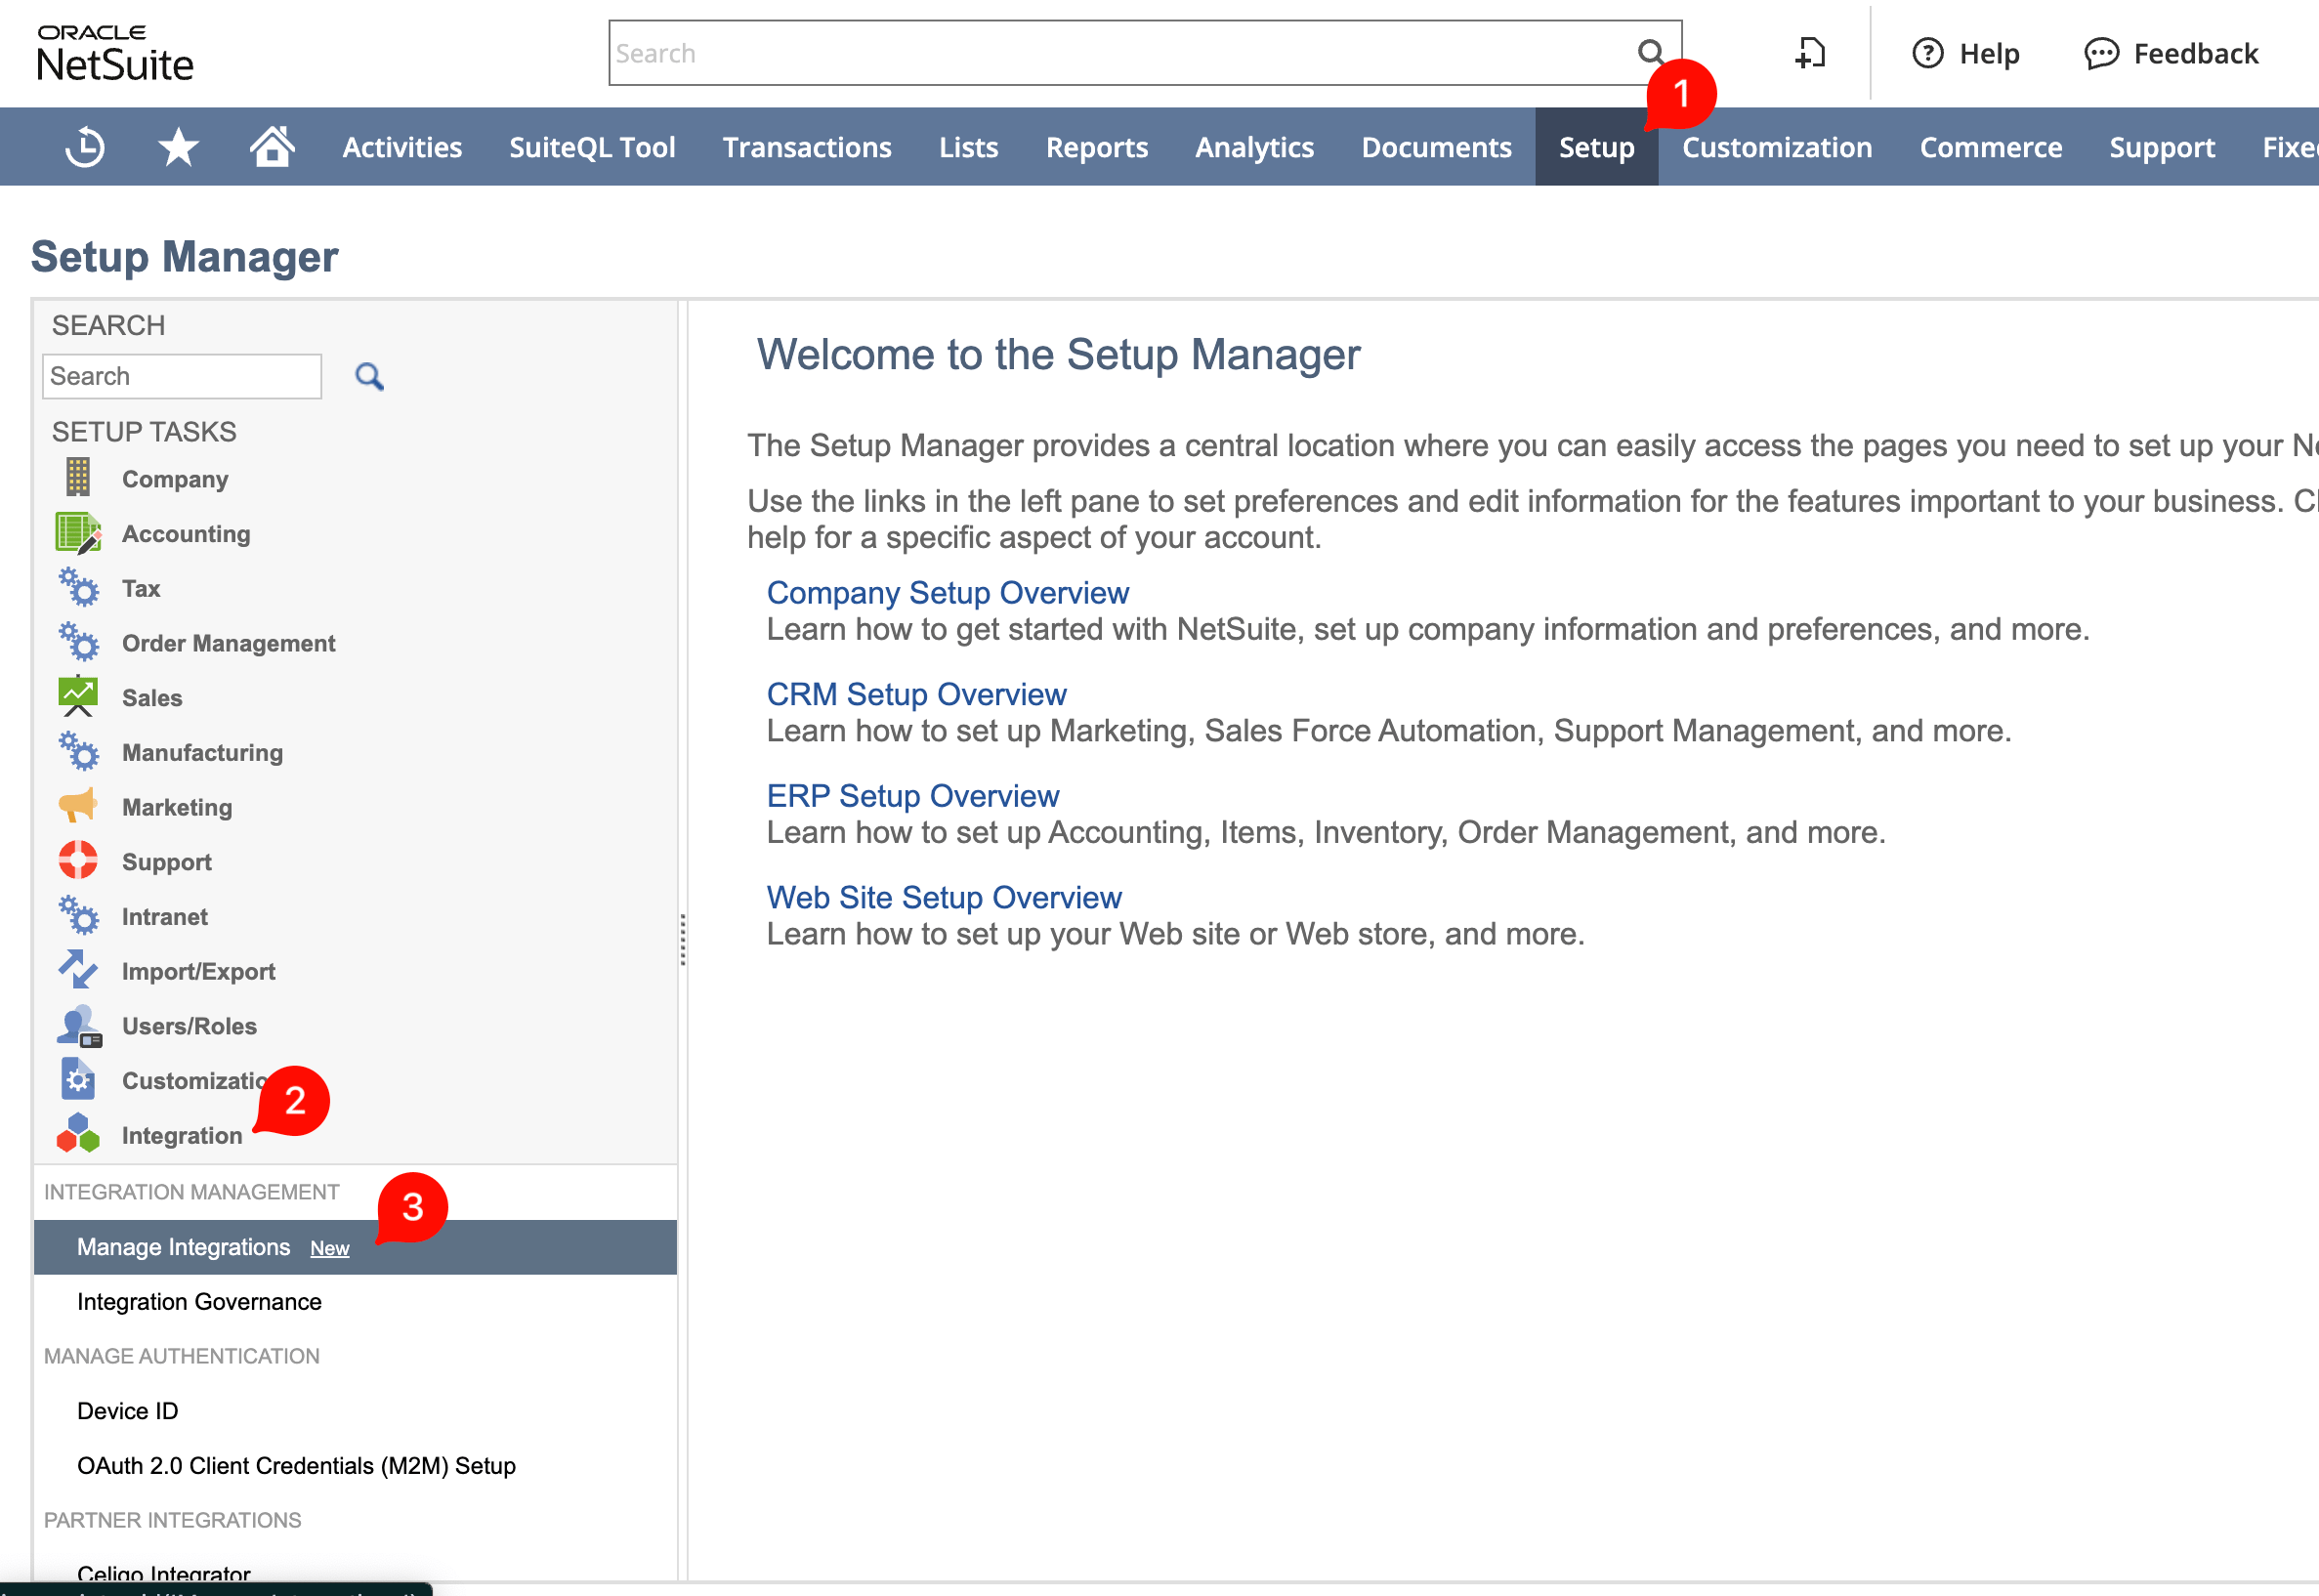Click the Tax gears icon
Image resolution: width=2319 pixels, height=1596 pixels.
tap(78, 587)
